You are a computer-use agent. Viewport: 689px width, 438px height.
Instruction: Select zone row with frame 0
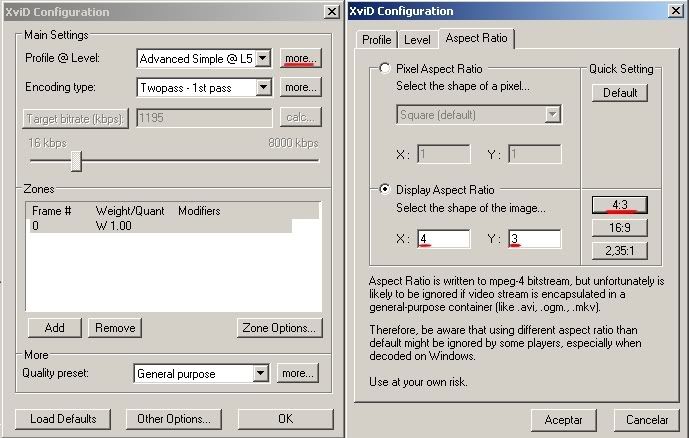(x=160, y=226)
